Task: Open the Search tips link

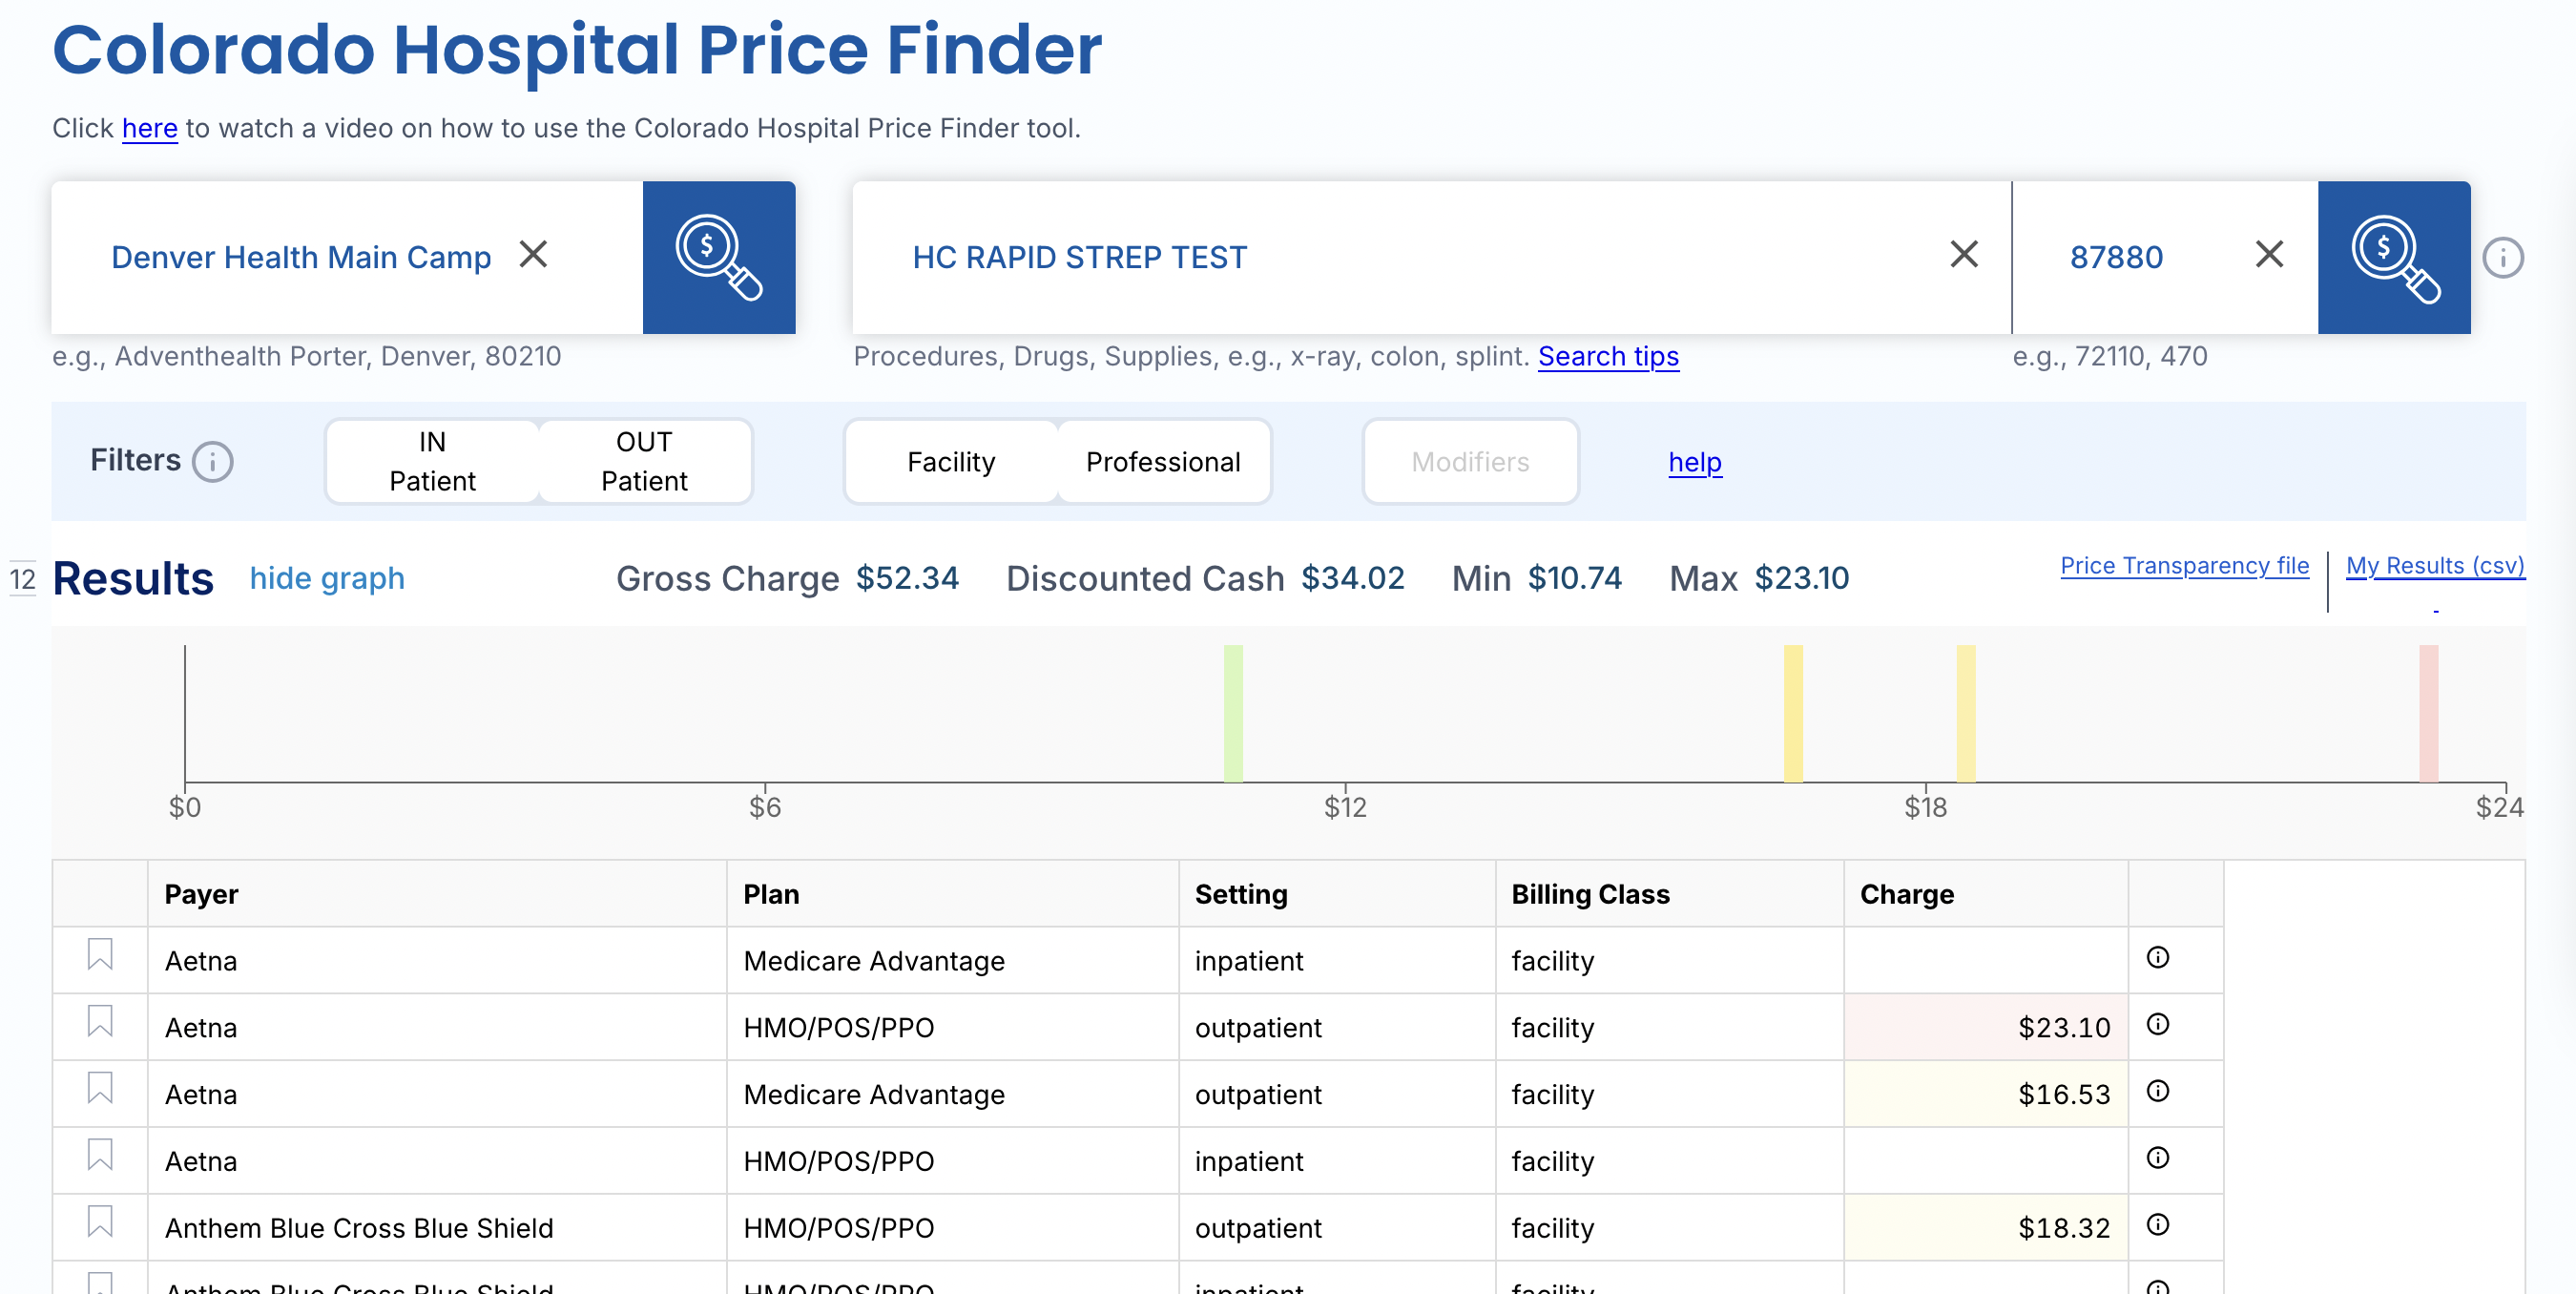Action: 1607,356
